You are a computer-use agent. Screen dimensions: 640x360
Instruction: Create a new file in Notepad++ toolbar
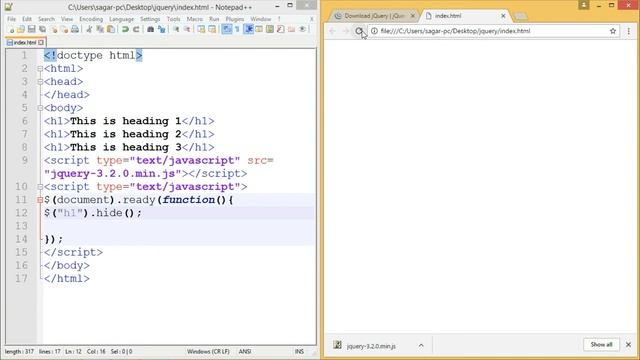pyautogui.click(x=11, y=29)
